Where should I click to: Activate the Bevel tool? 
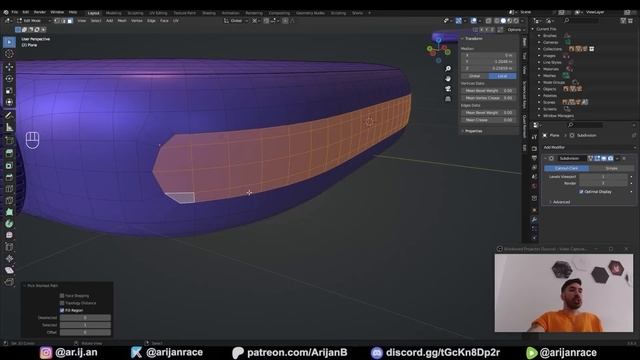[x=9, y=177]
